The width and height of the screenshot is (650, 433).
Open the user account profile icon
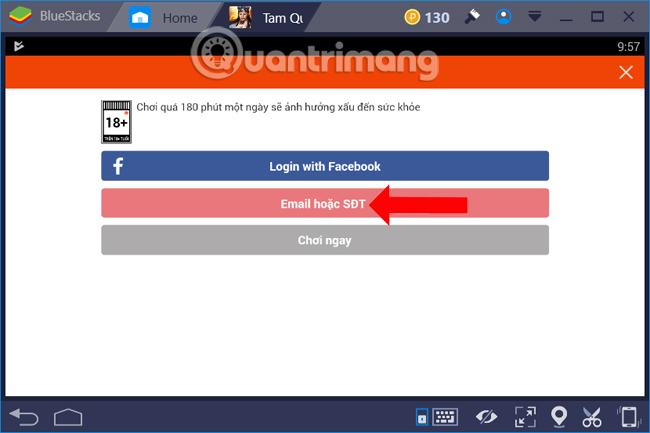click(x=504, y=17)
